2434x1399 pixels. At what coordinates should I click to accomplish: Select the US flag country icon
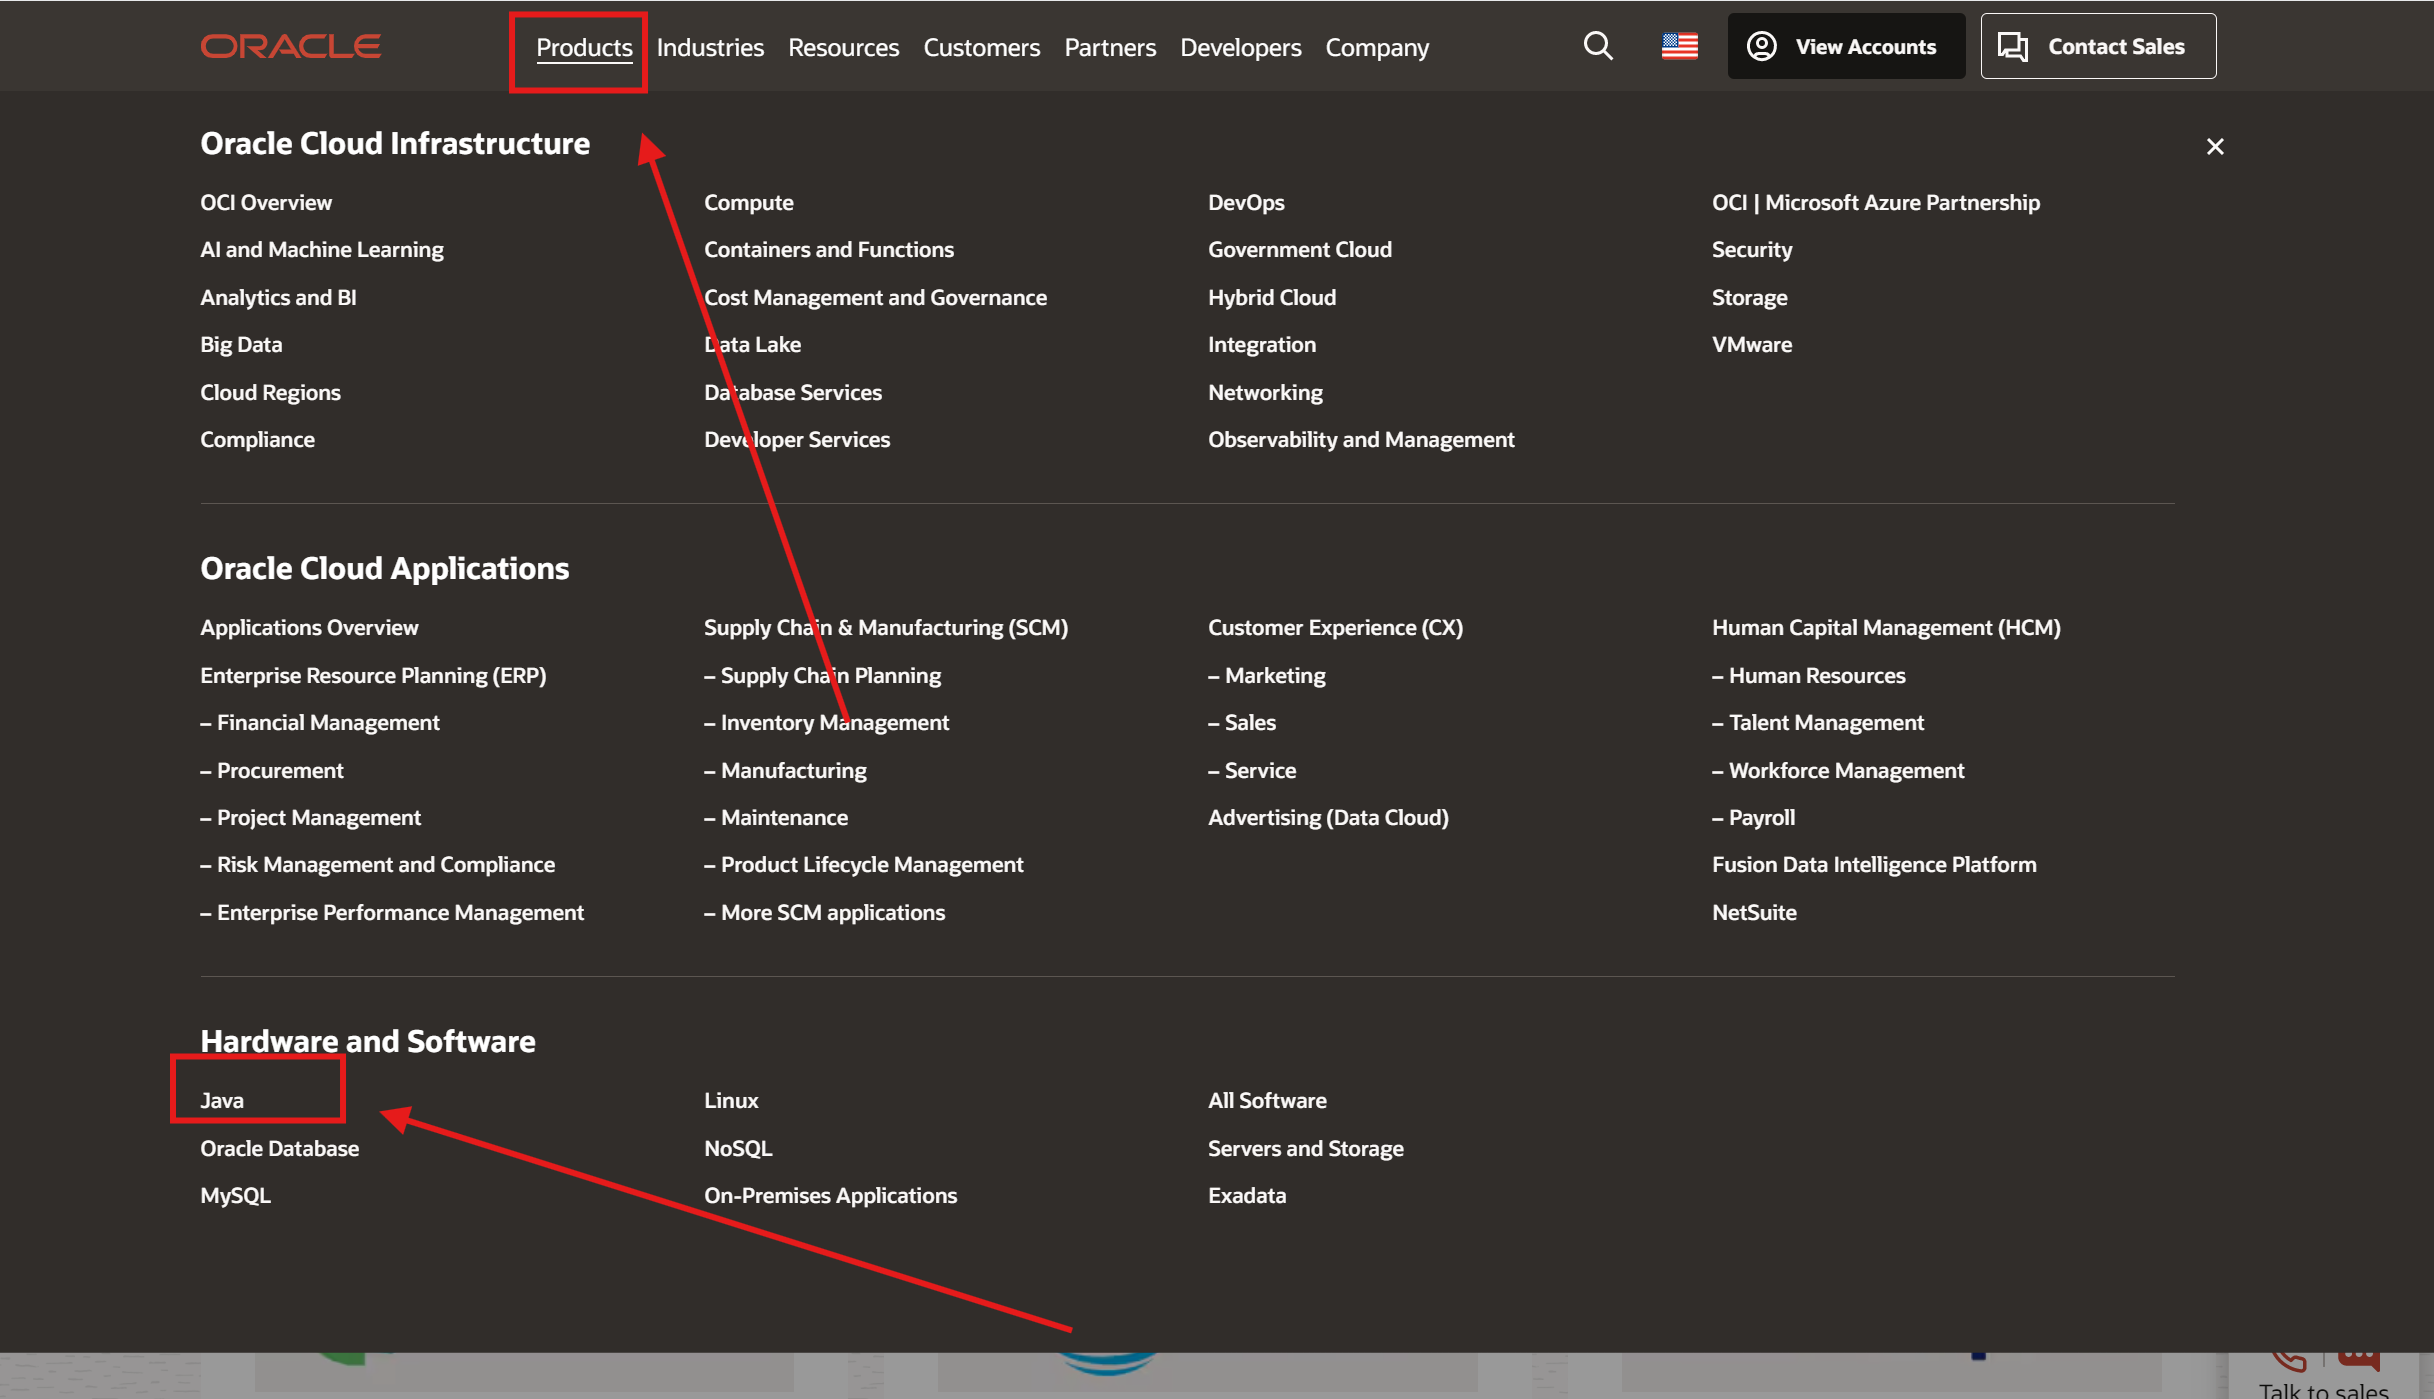(1679, 46)
